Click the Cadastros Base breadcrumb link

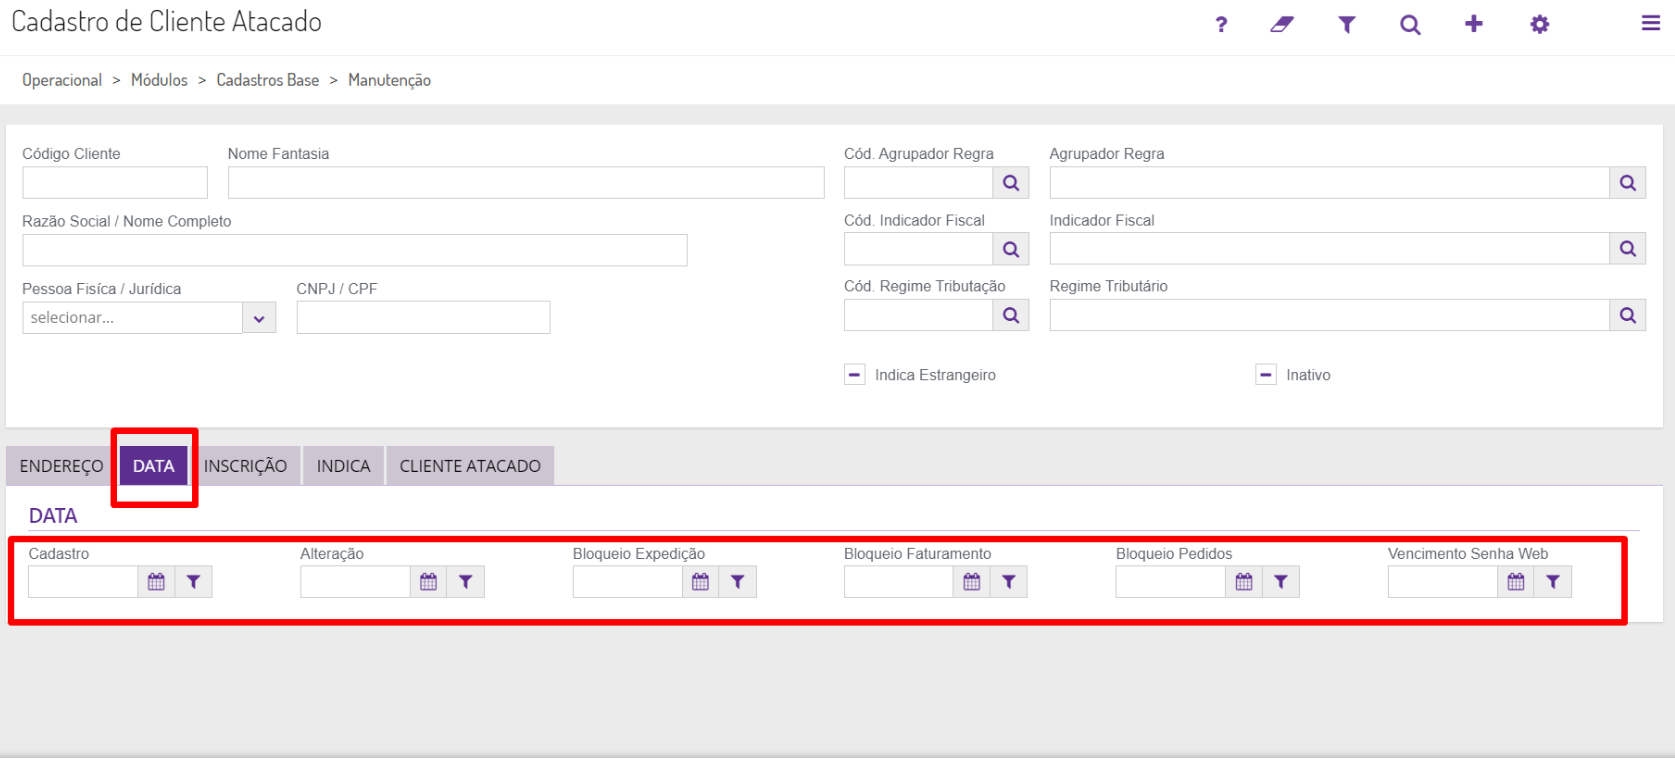click(x=268, y=80)
